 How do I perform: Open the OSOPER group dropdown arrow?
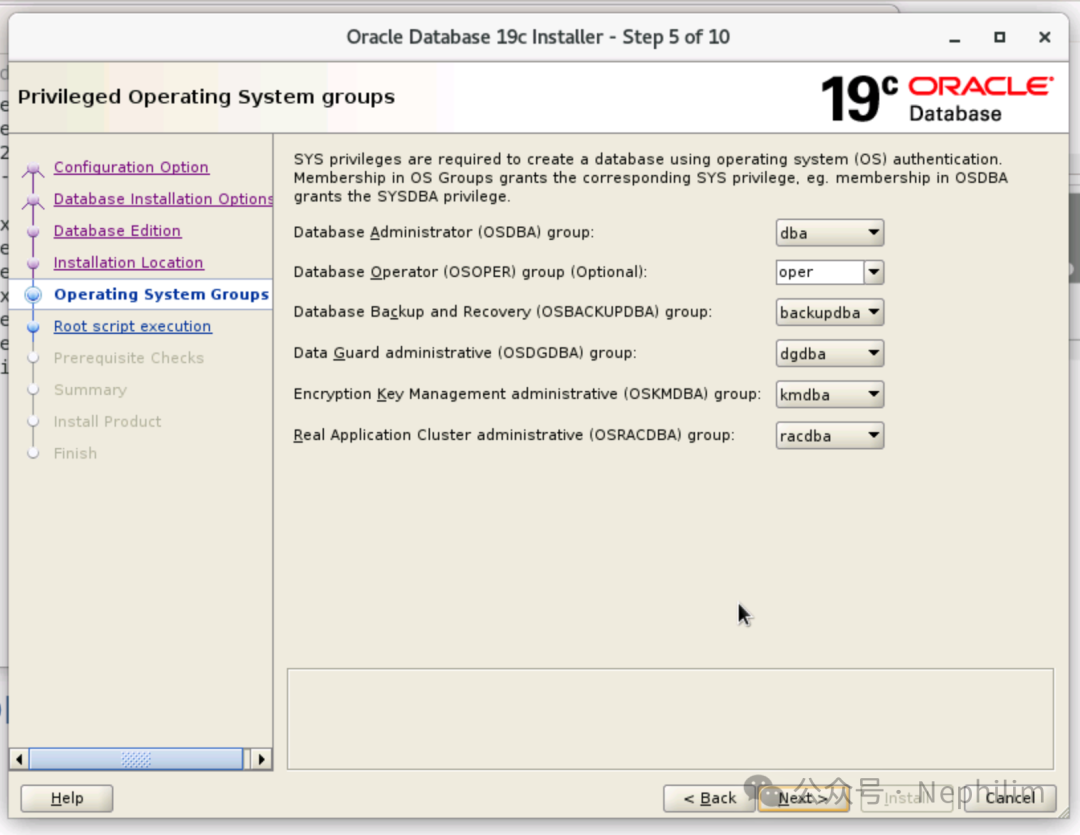pos(873,272)
